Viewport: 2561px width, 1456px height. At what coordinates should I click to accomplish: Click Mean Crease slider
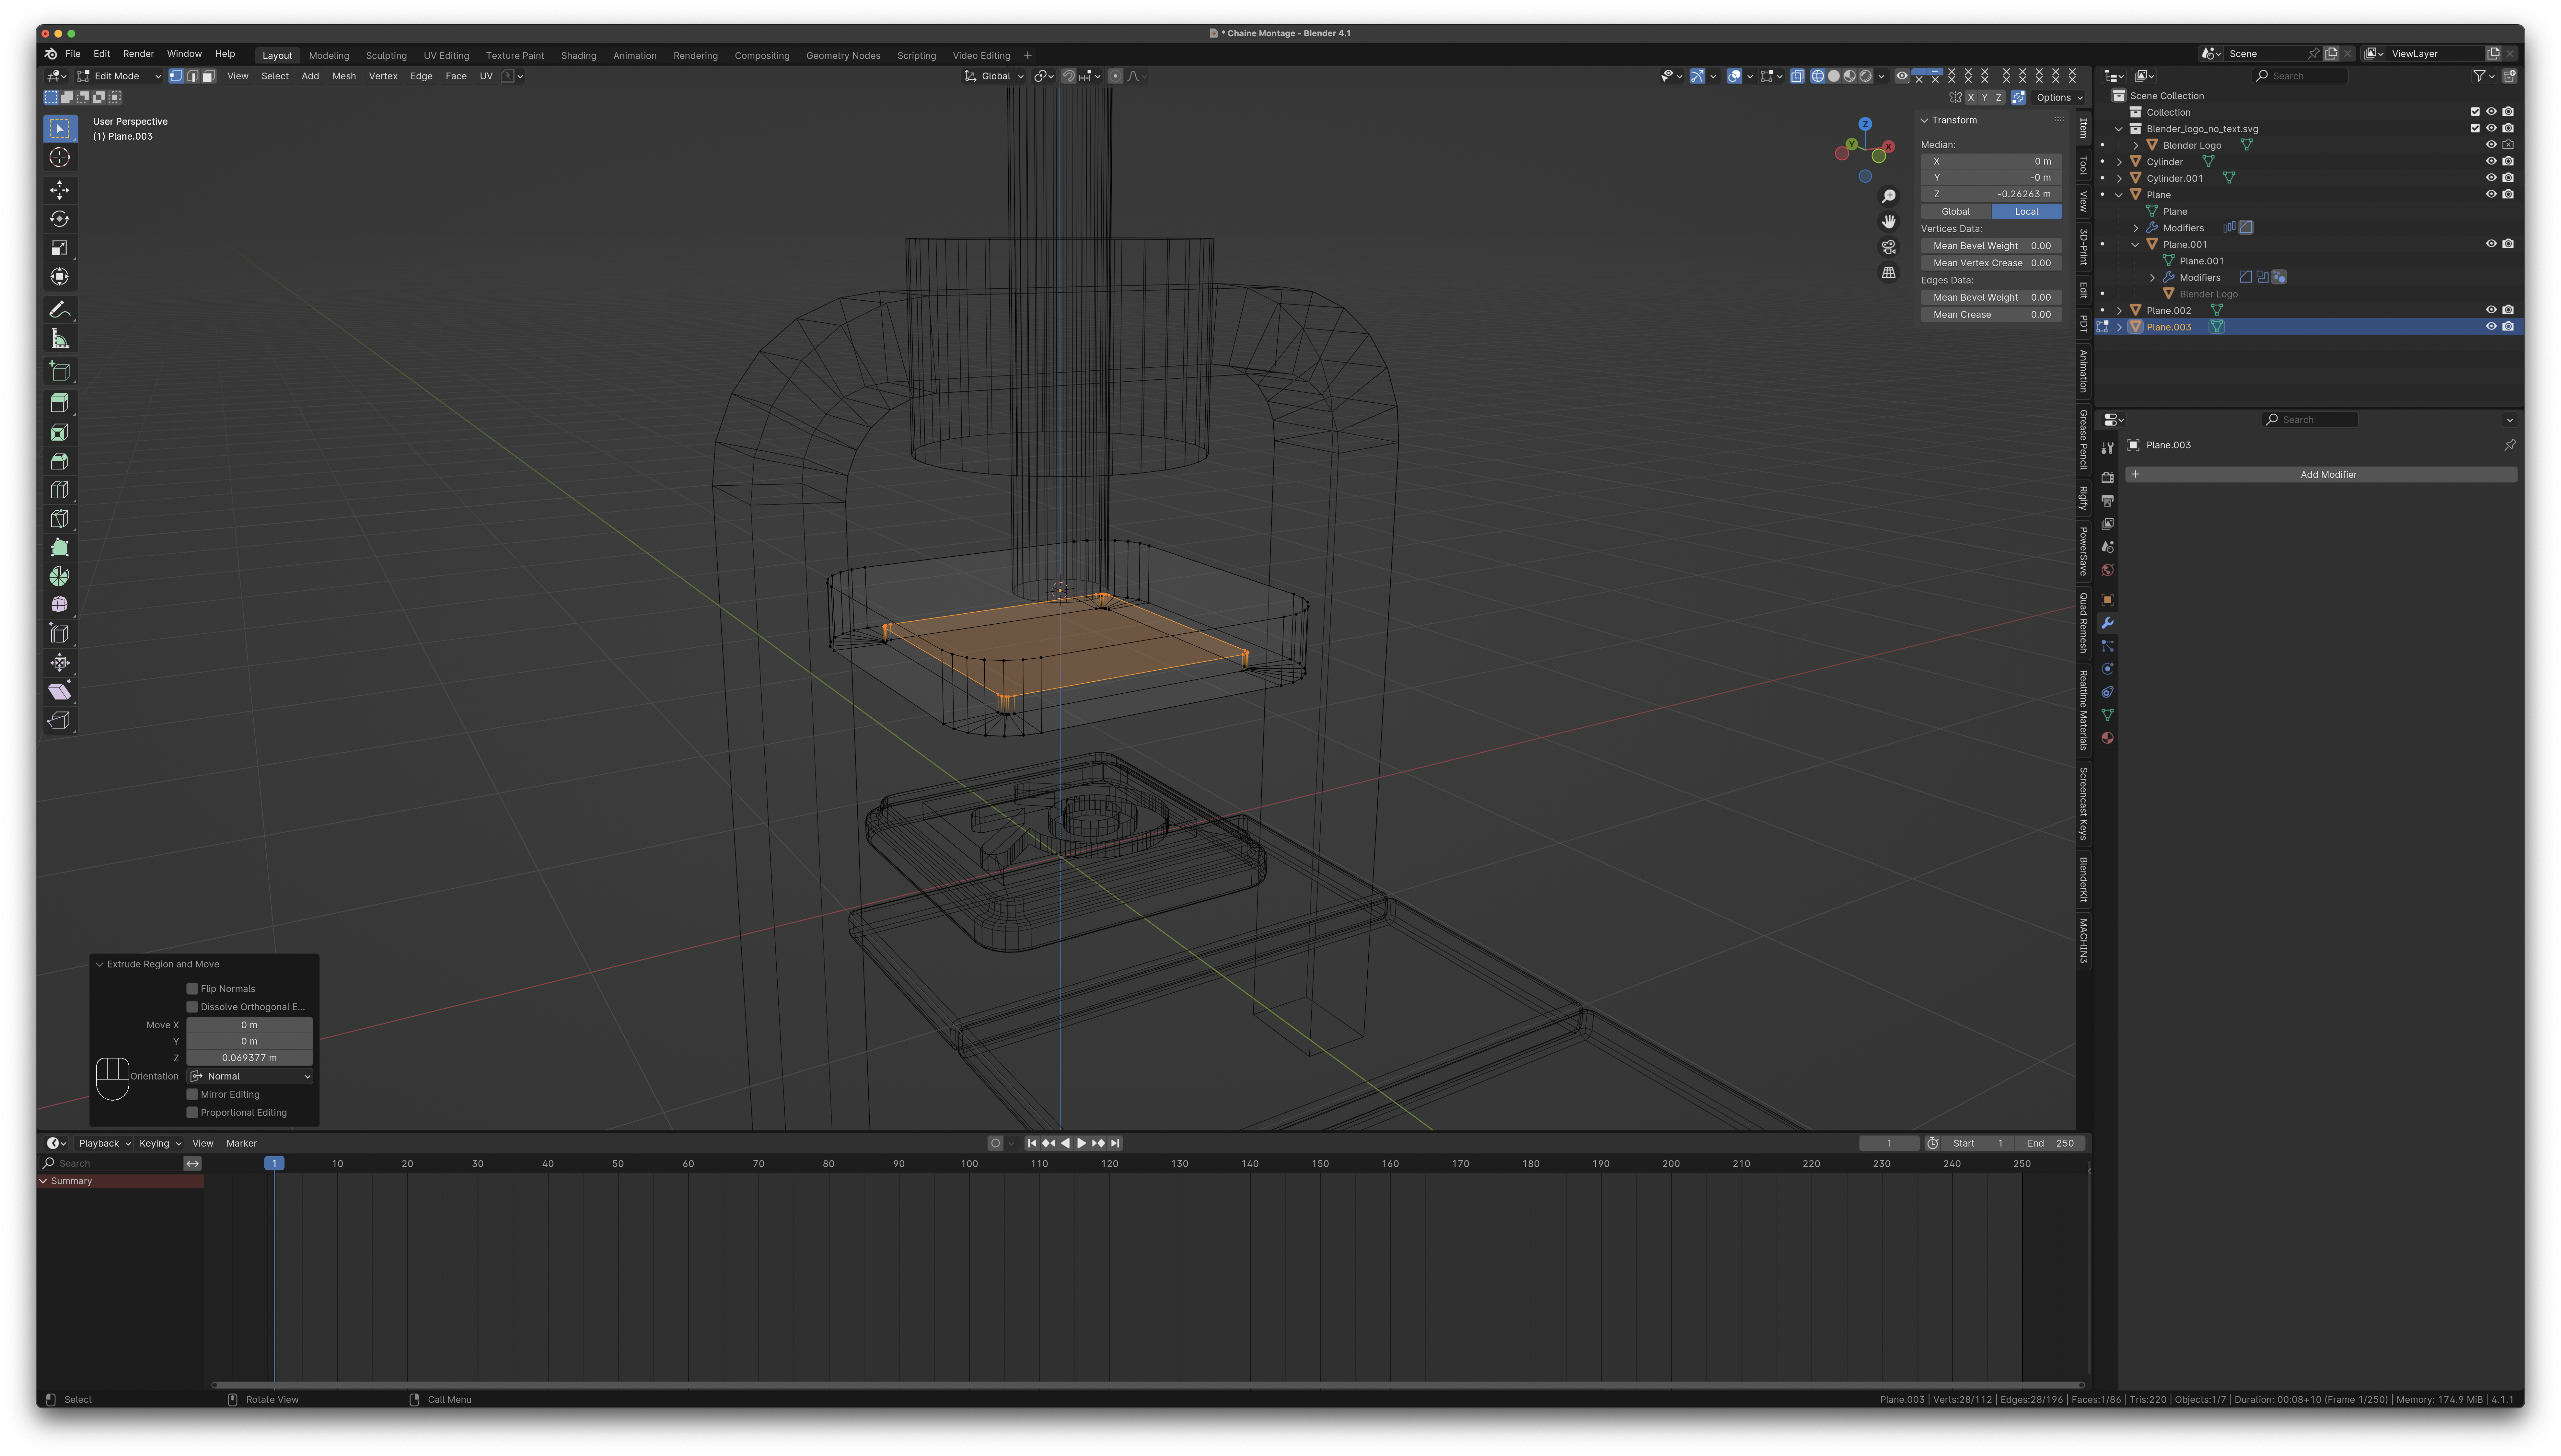coord(1991,315)
